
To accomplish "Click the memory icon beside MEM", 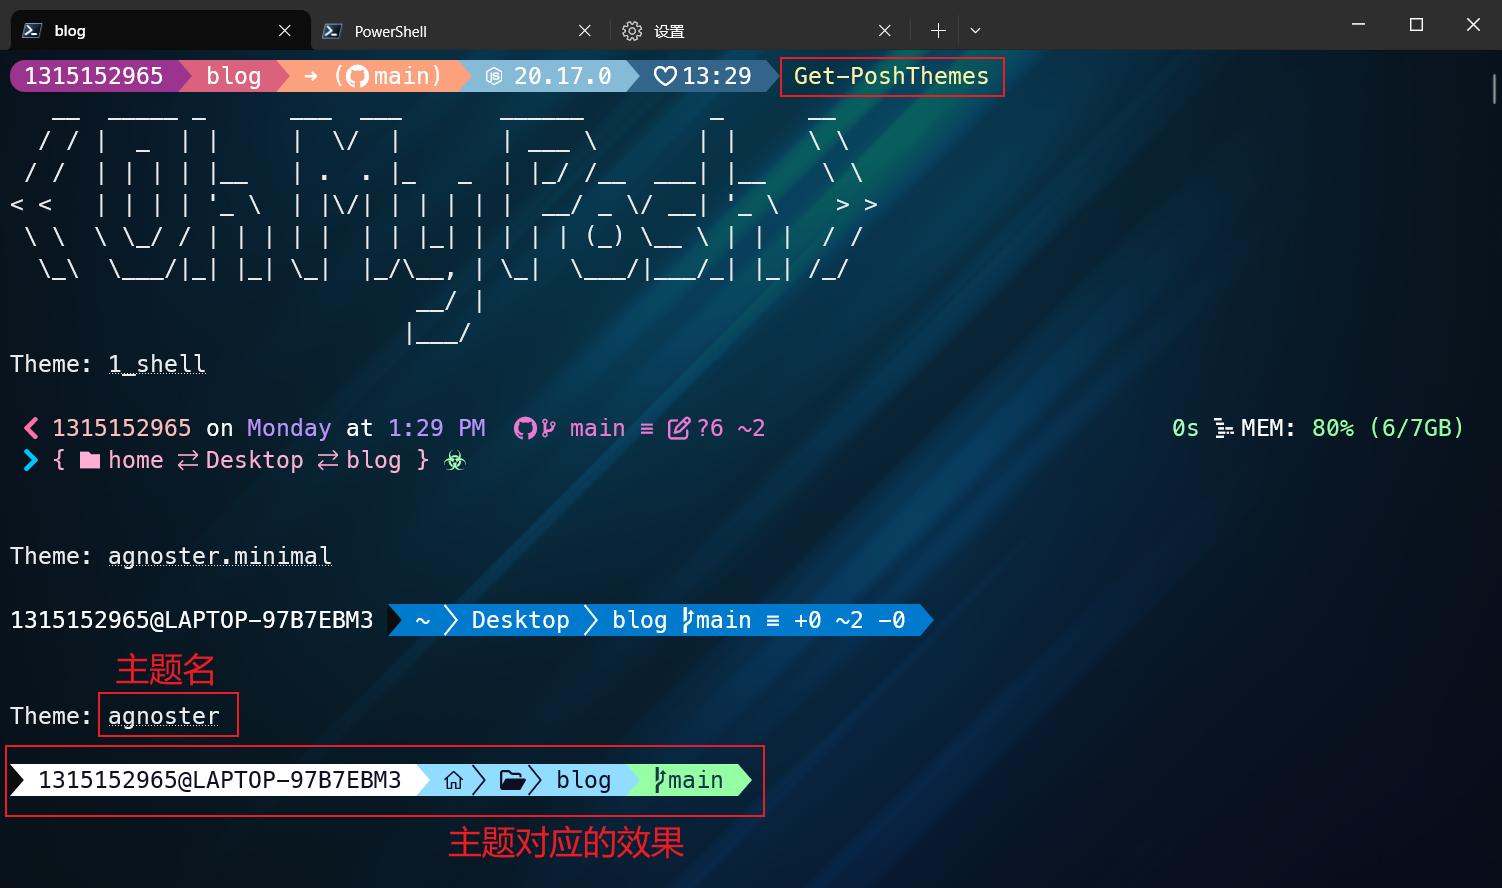I will pyautogui.click(x=1223, y=429).
